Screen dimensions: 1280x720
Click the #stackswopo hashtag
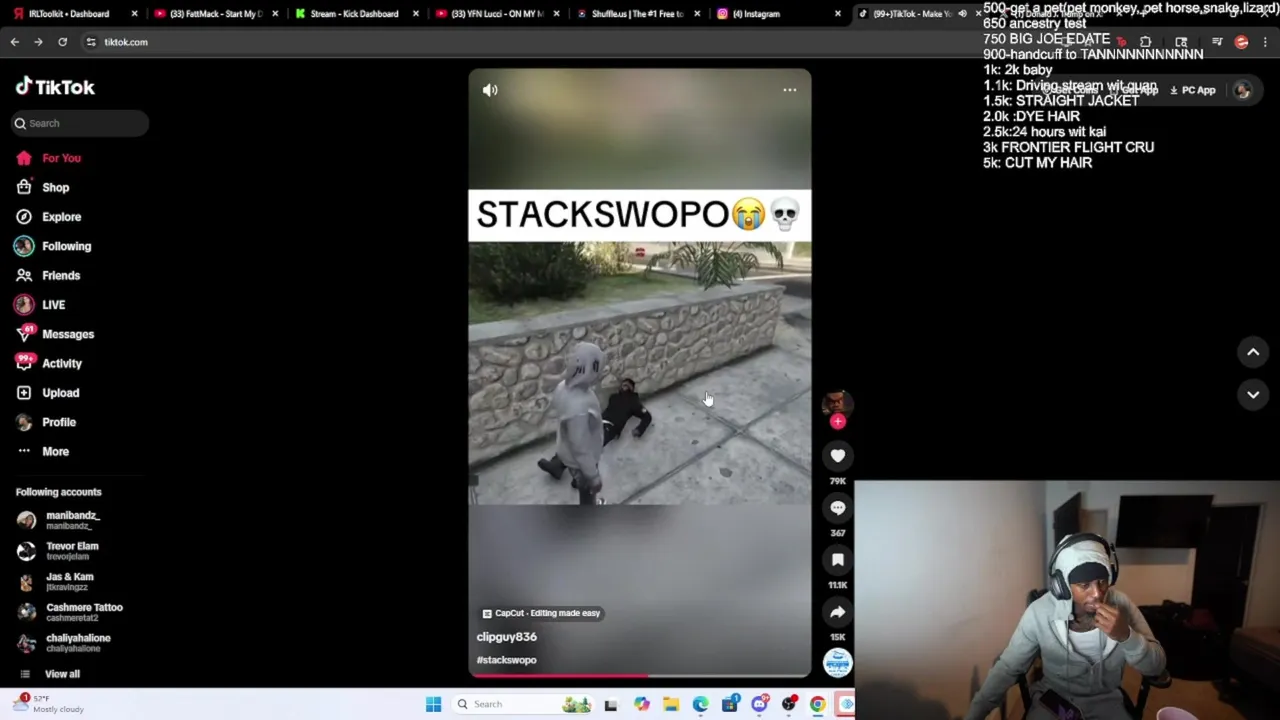coord(507,660)
